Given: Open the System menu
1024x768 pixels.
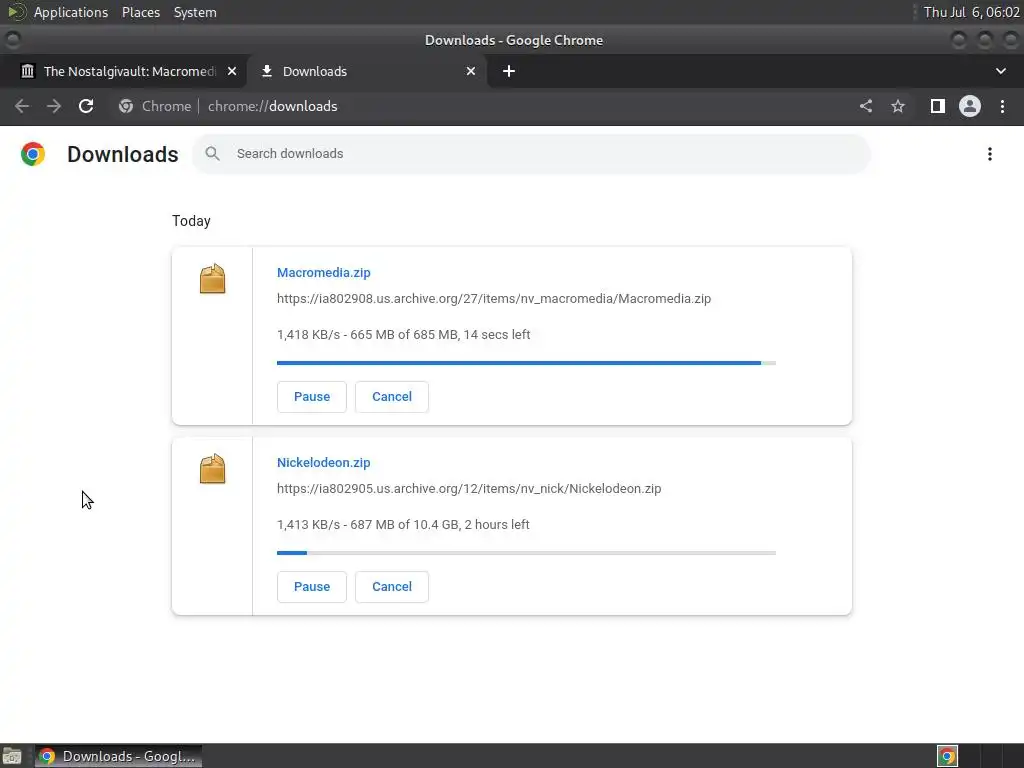Looking at the screenshot, I should (x=195, y=12).
